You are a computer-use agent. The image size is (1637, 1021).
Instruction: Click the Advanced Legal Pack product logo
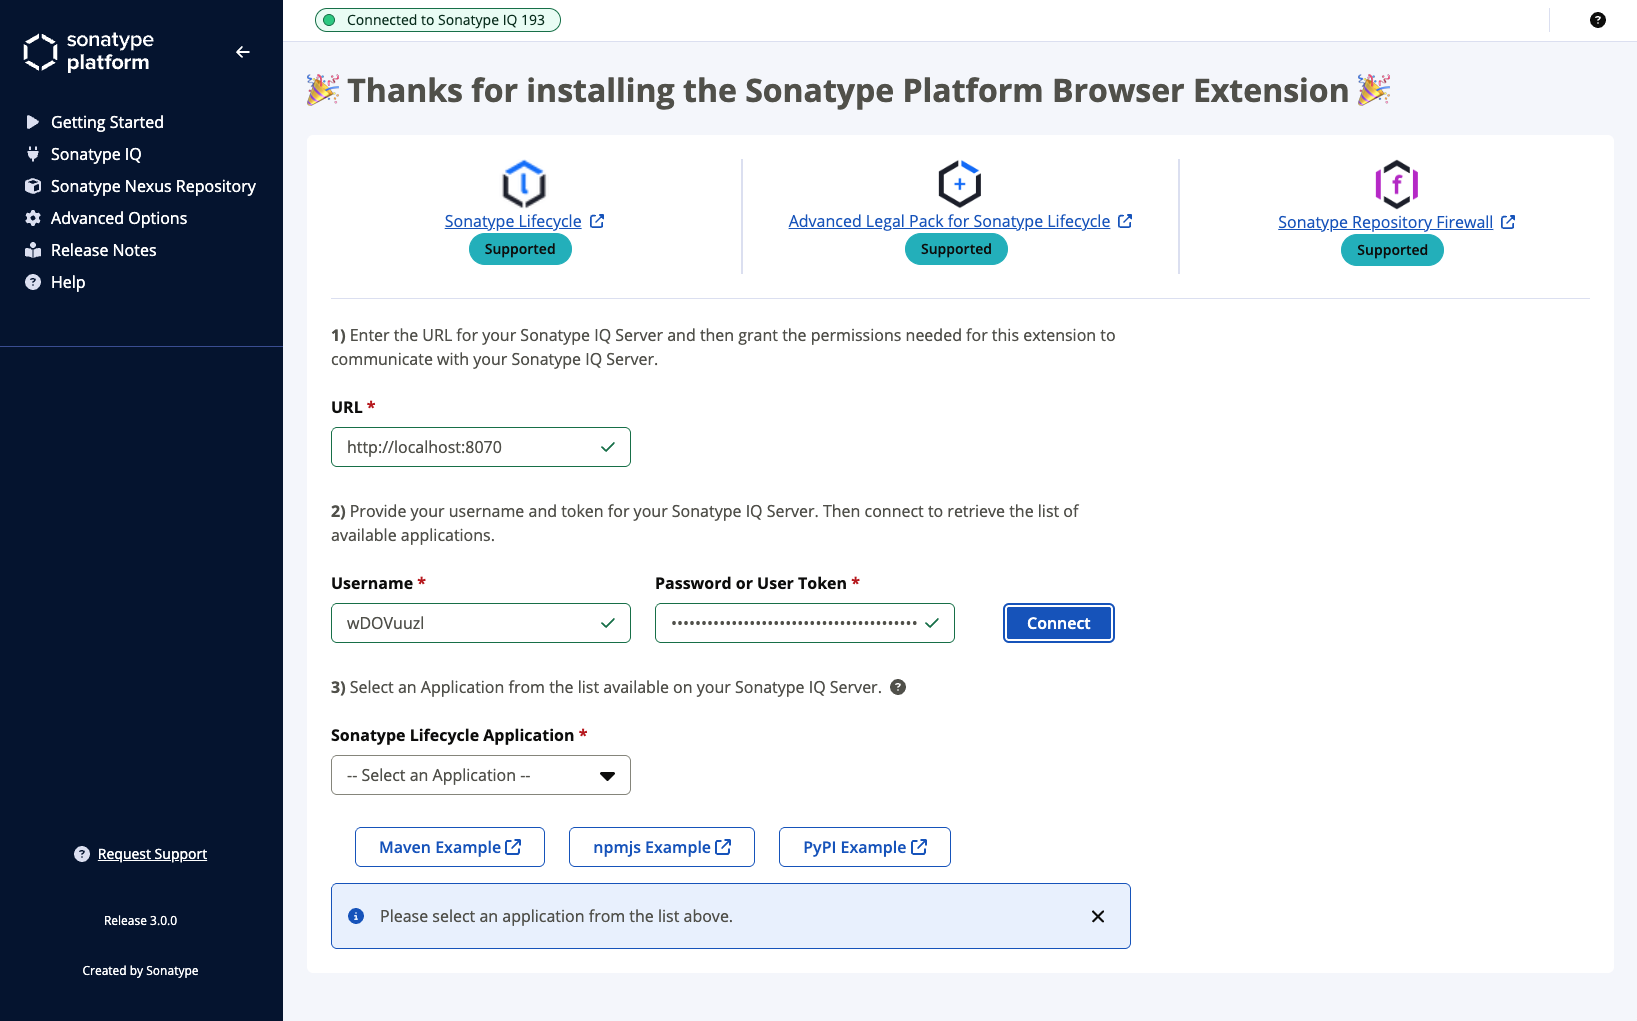click(x=960, y=184)
